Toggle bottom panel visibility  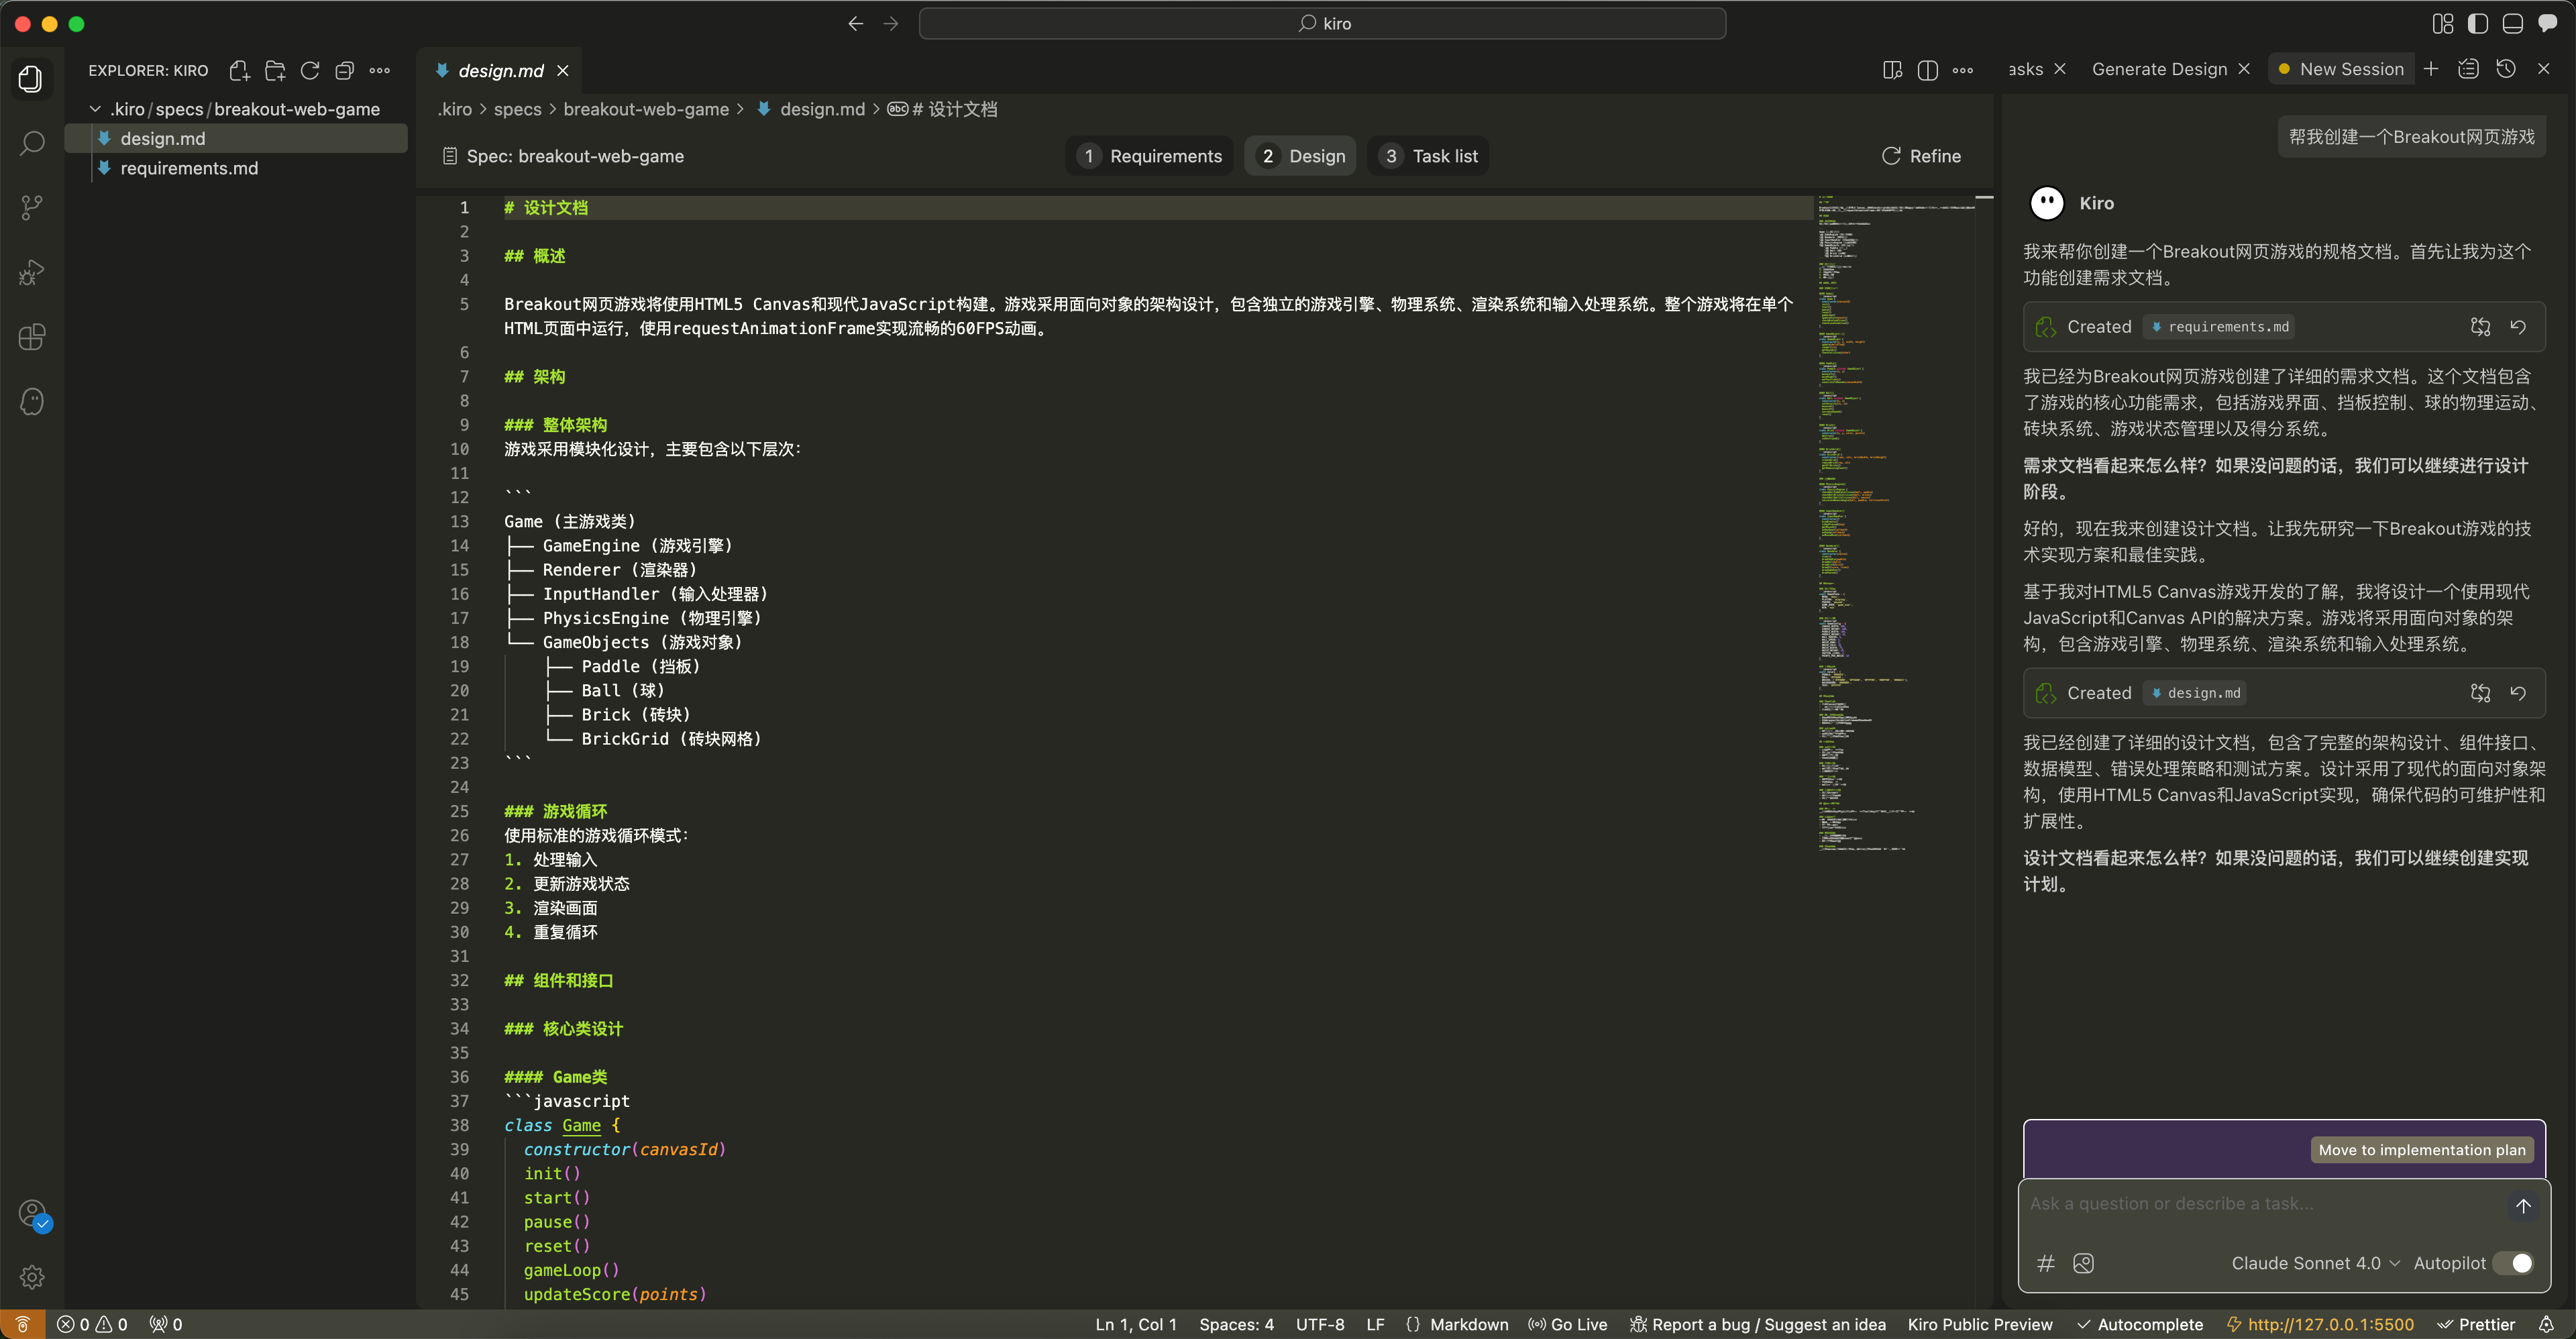[x=2513, y=23]
